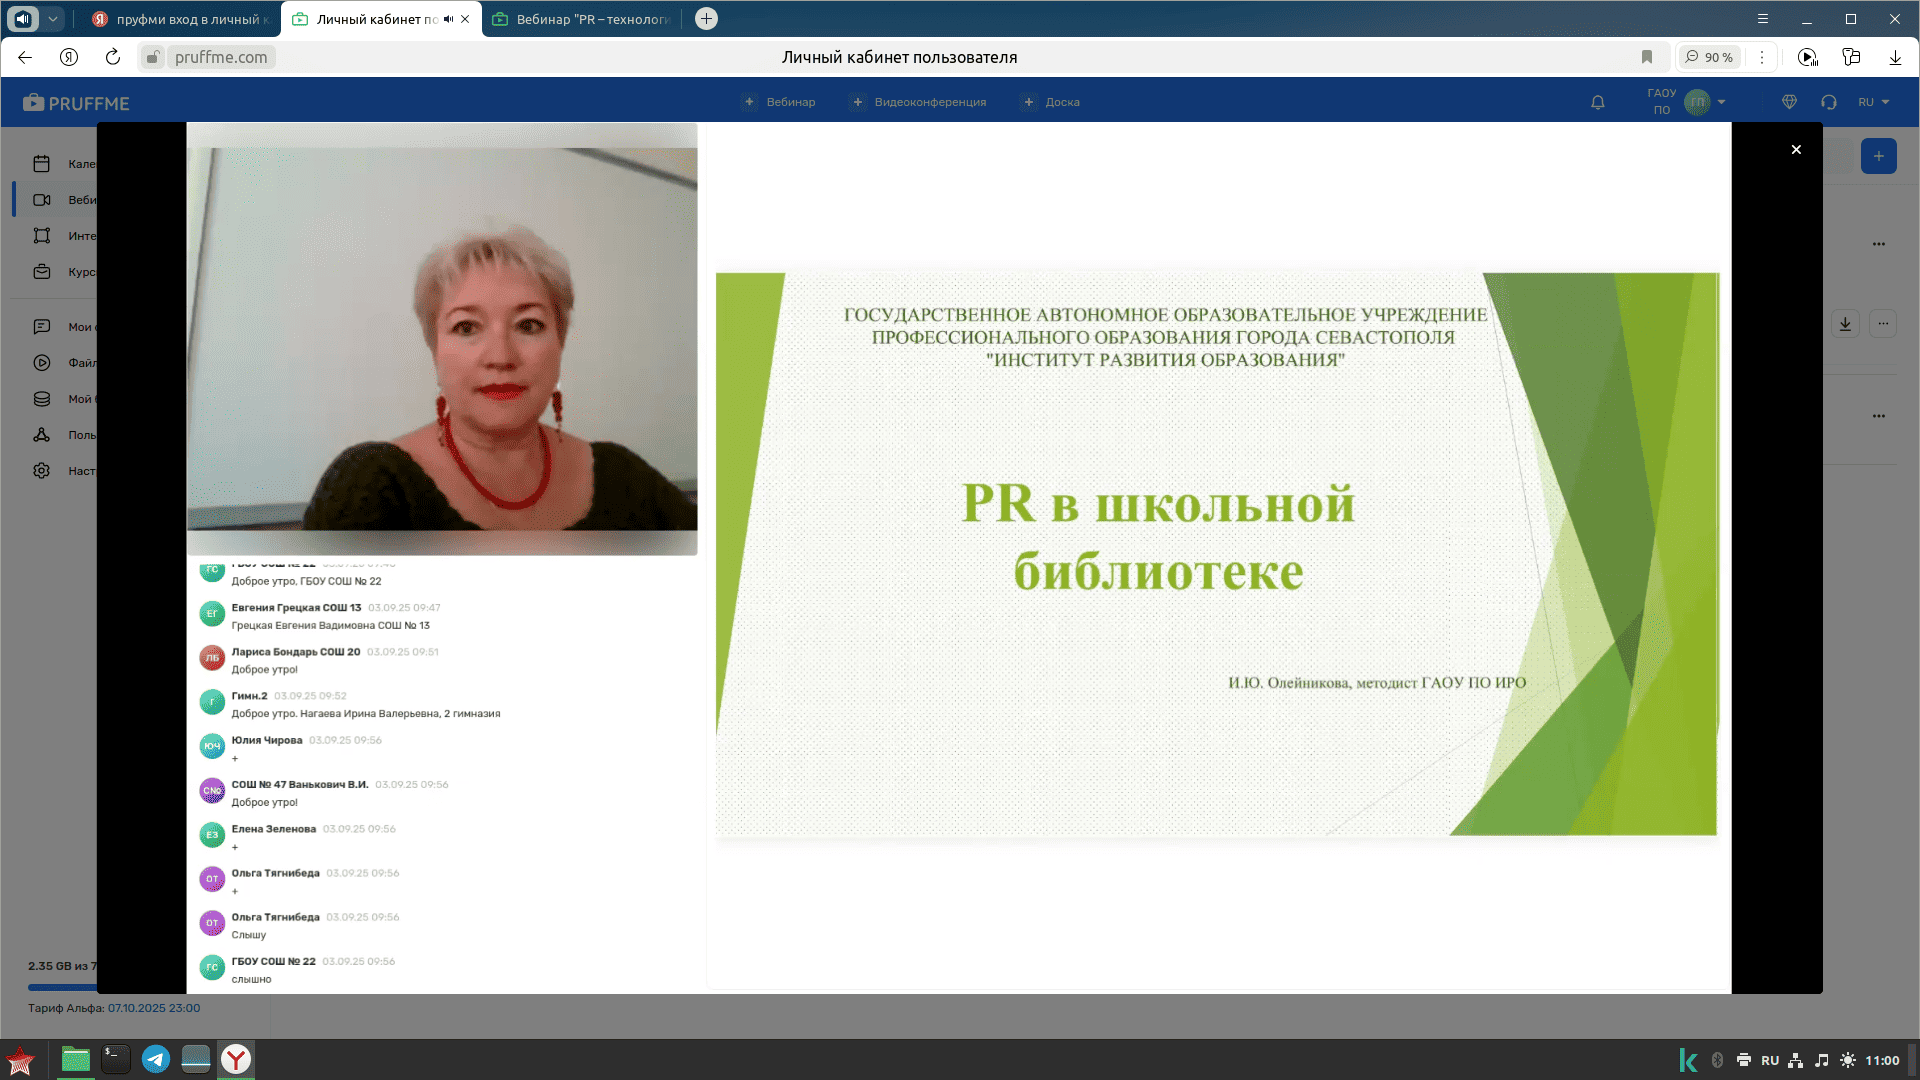Screen dimensions: 1920x1080
Task: Click the blue plus add button
Action: [x=1879, y=156]
